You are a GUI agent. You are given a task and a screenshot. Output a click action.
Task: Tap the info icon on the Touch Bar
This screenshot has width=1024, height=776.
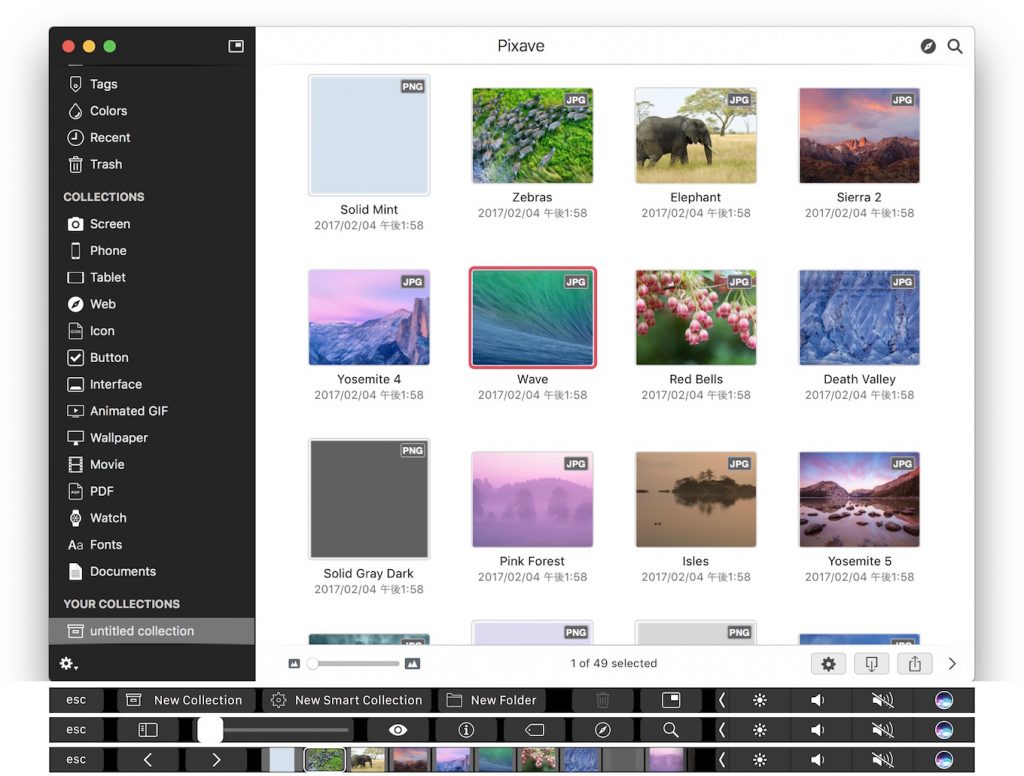click(465, 730)
